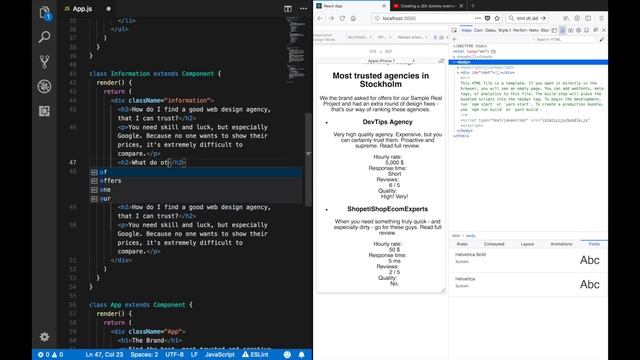Go to the Firefox home page
The height and width of the screenshot is (360, 640).
353,18
